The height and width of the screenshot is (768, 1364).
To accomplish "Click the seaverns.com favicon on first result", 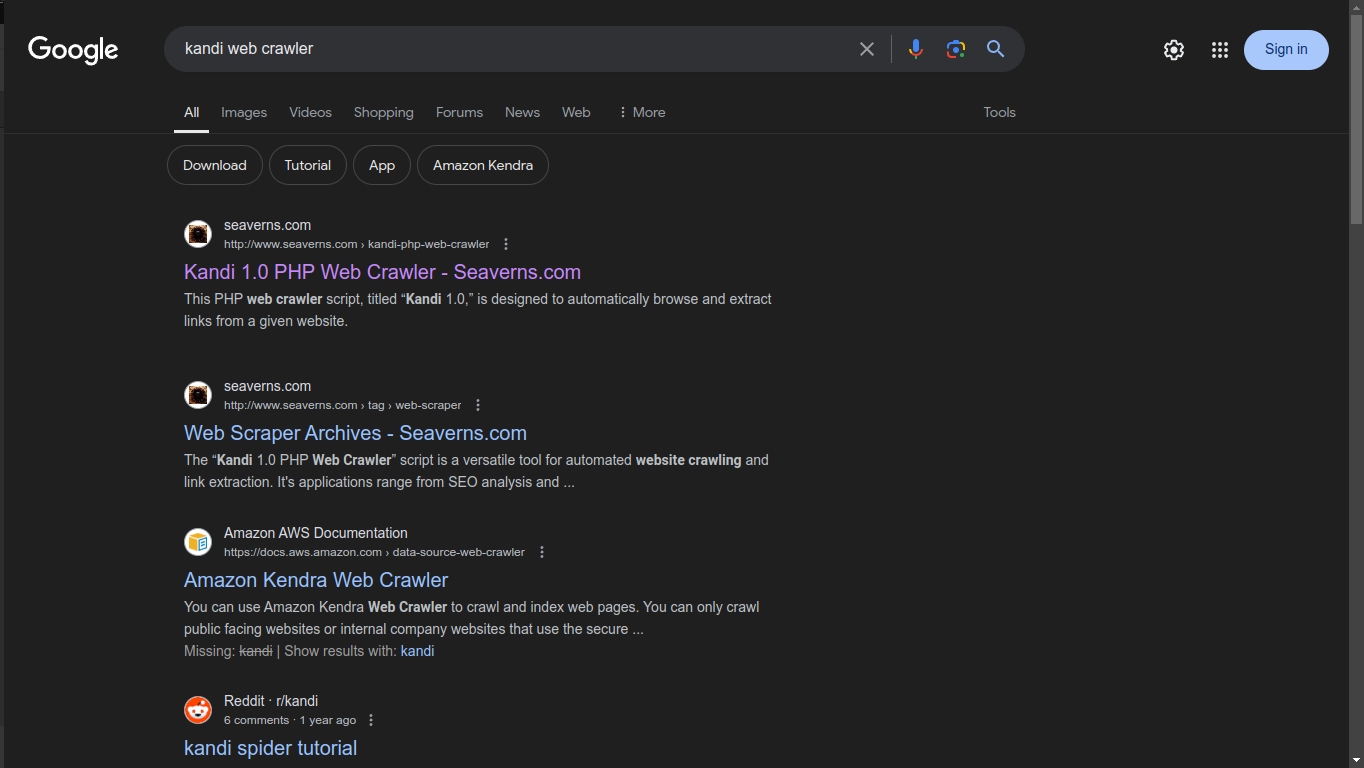I will coord(198,234).
